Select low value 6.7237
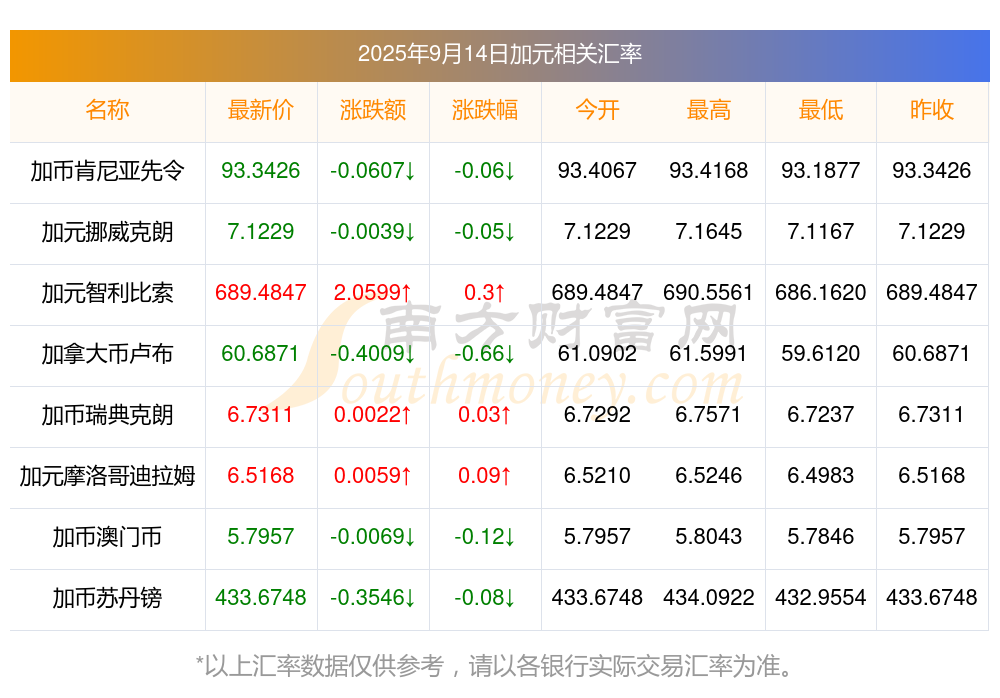Image resolution: width=1000 pixels, height=698 pixels. coord(821,415)
